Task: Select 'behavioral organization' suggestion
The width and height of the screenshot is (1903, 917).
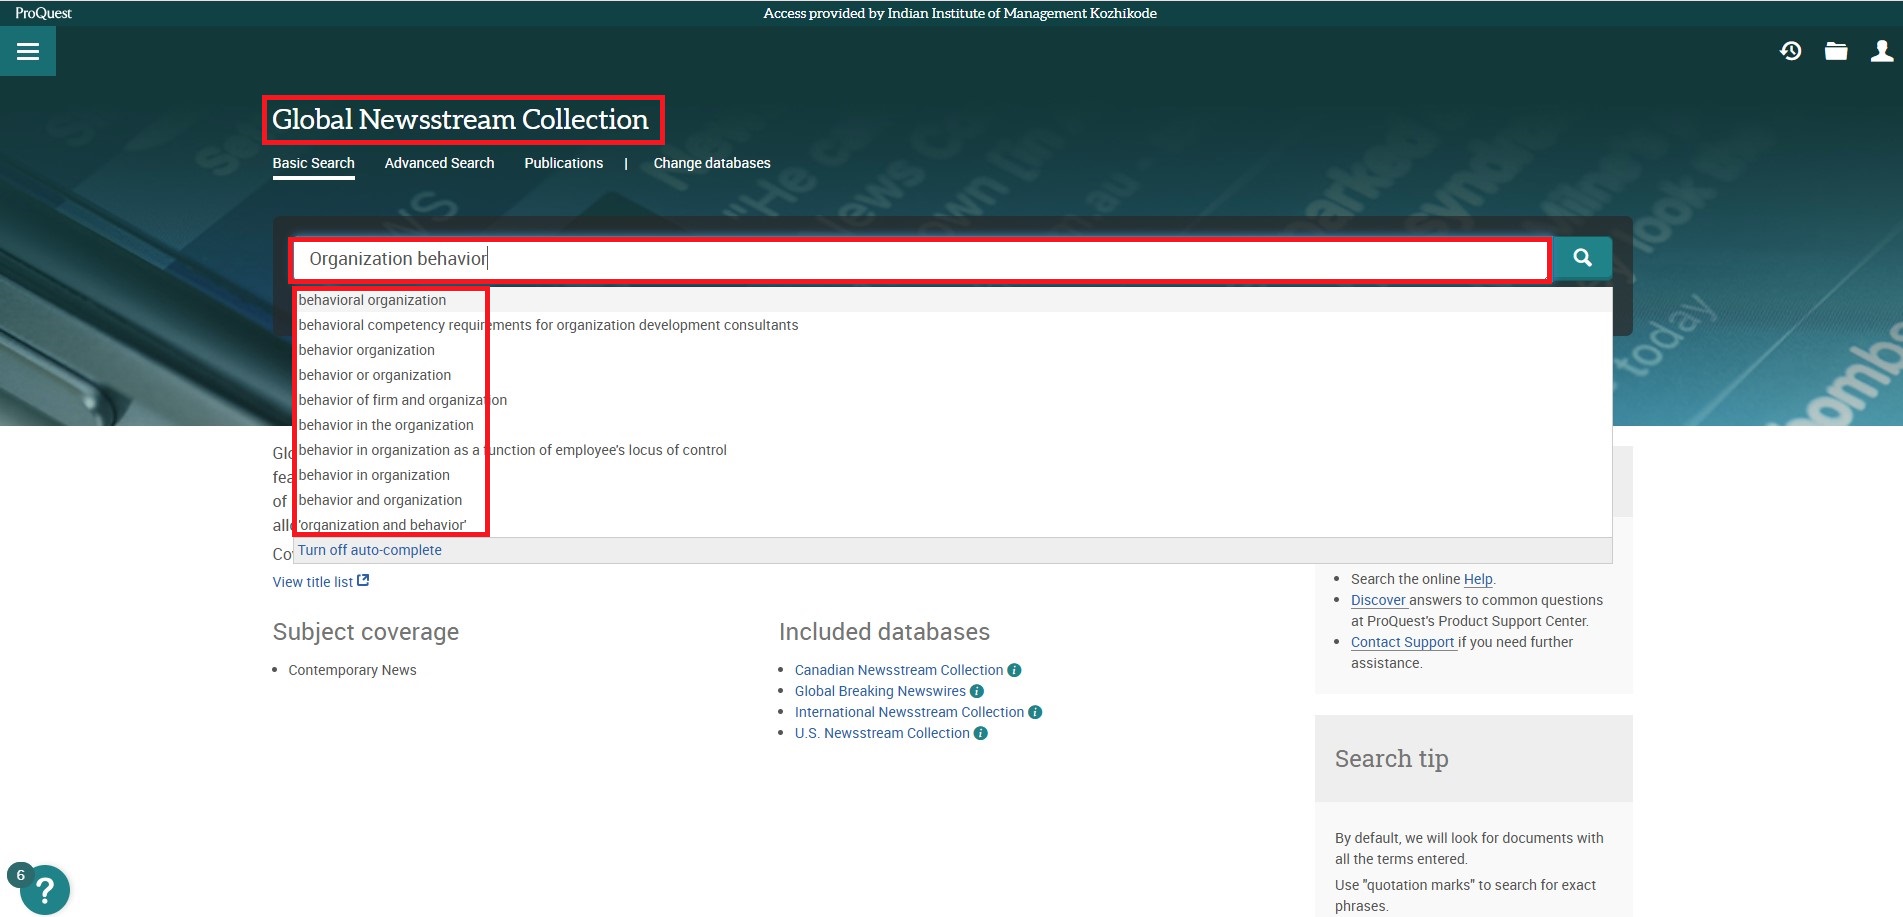Action: pos(372,300)
